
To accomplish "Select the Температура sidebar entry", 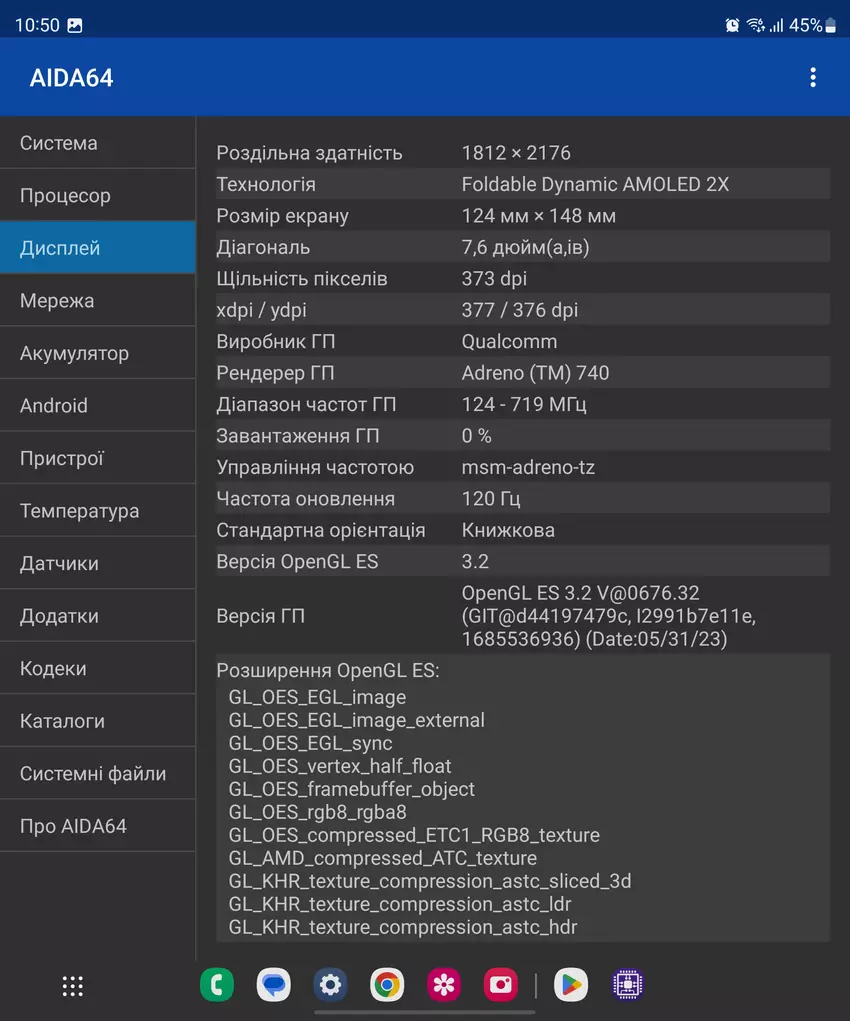I will [x=97, y=511].
